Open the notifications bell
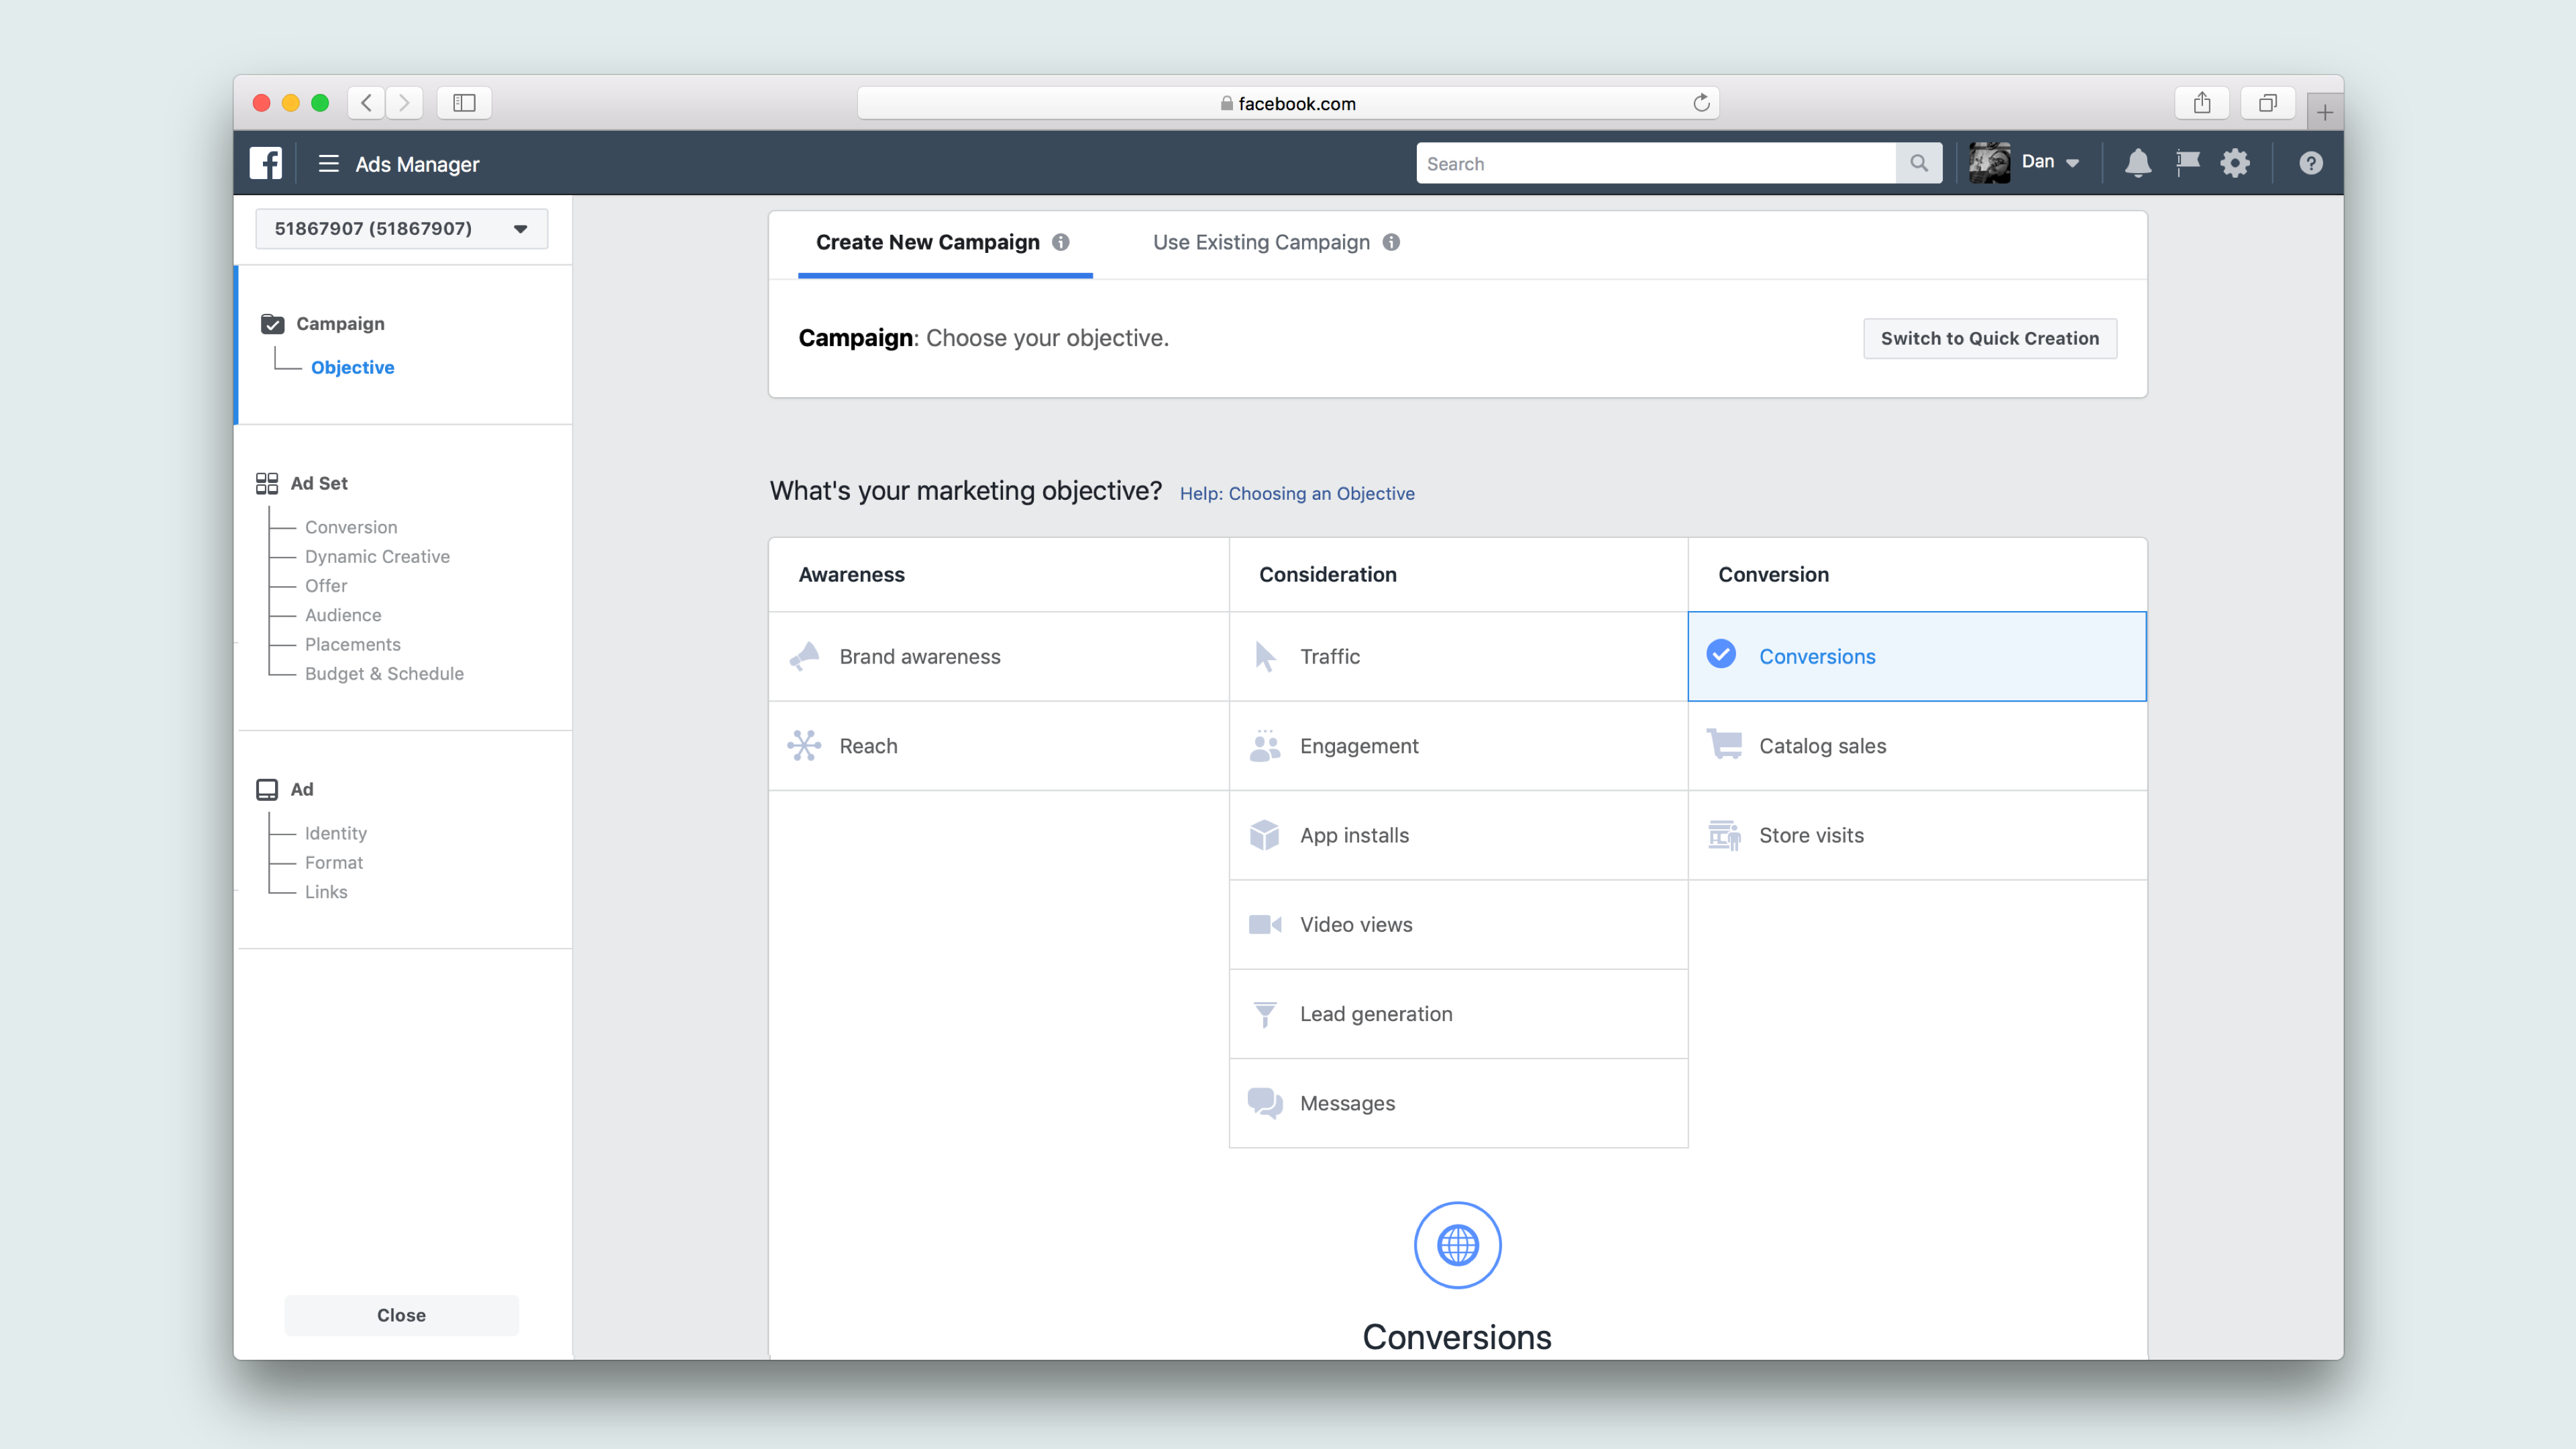The width and height of the screenshot is (2576, 1449). tap(2138, 163)
